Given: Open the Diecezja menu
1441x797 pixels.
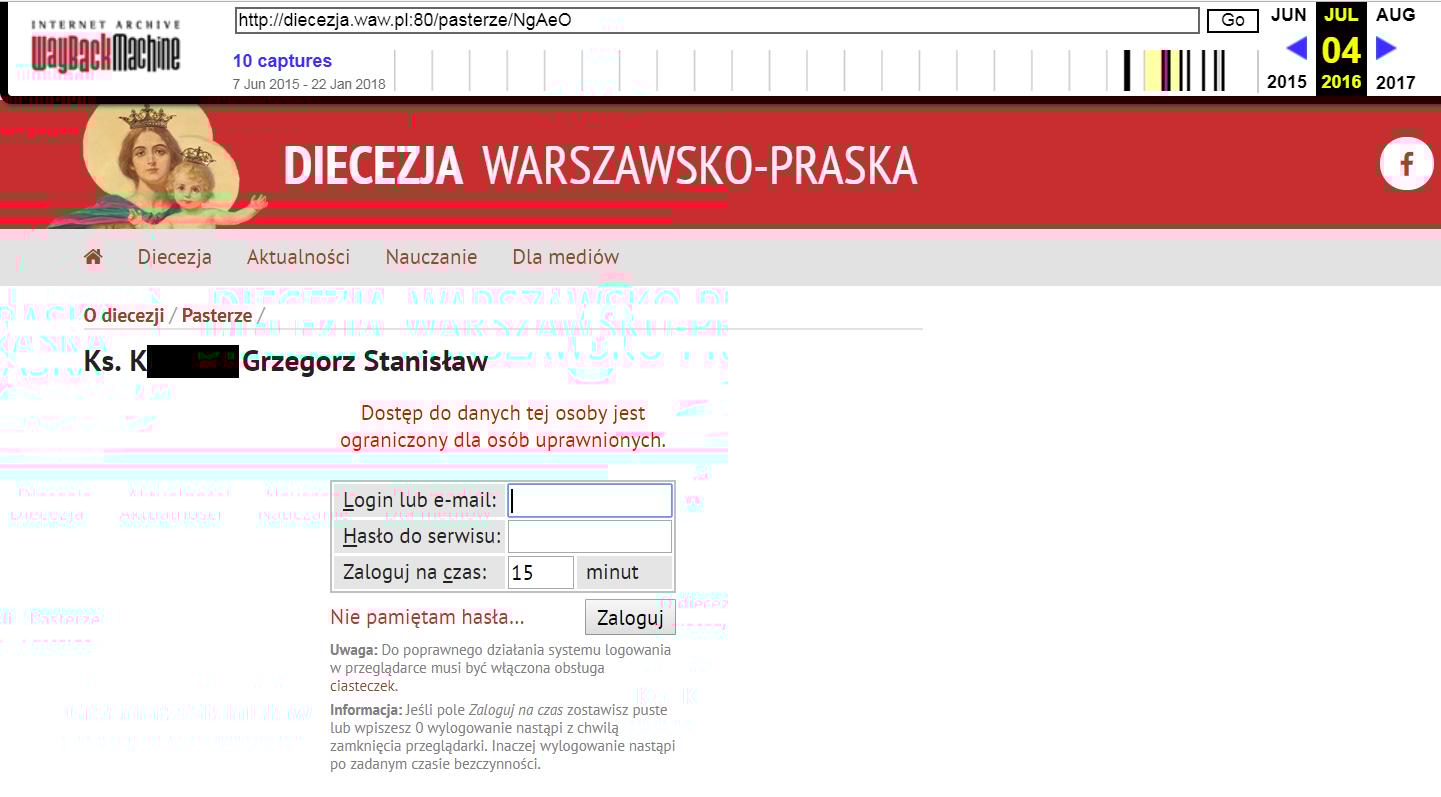Looking at the screenshot, I should click(x=174, y=257).
